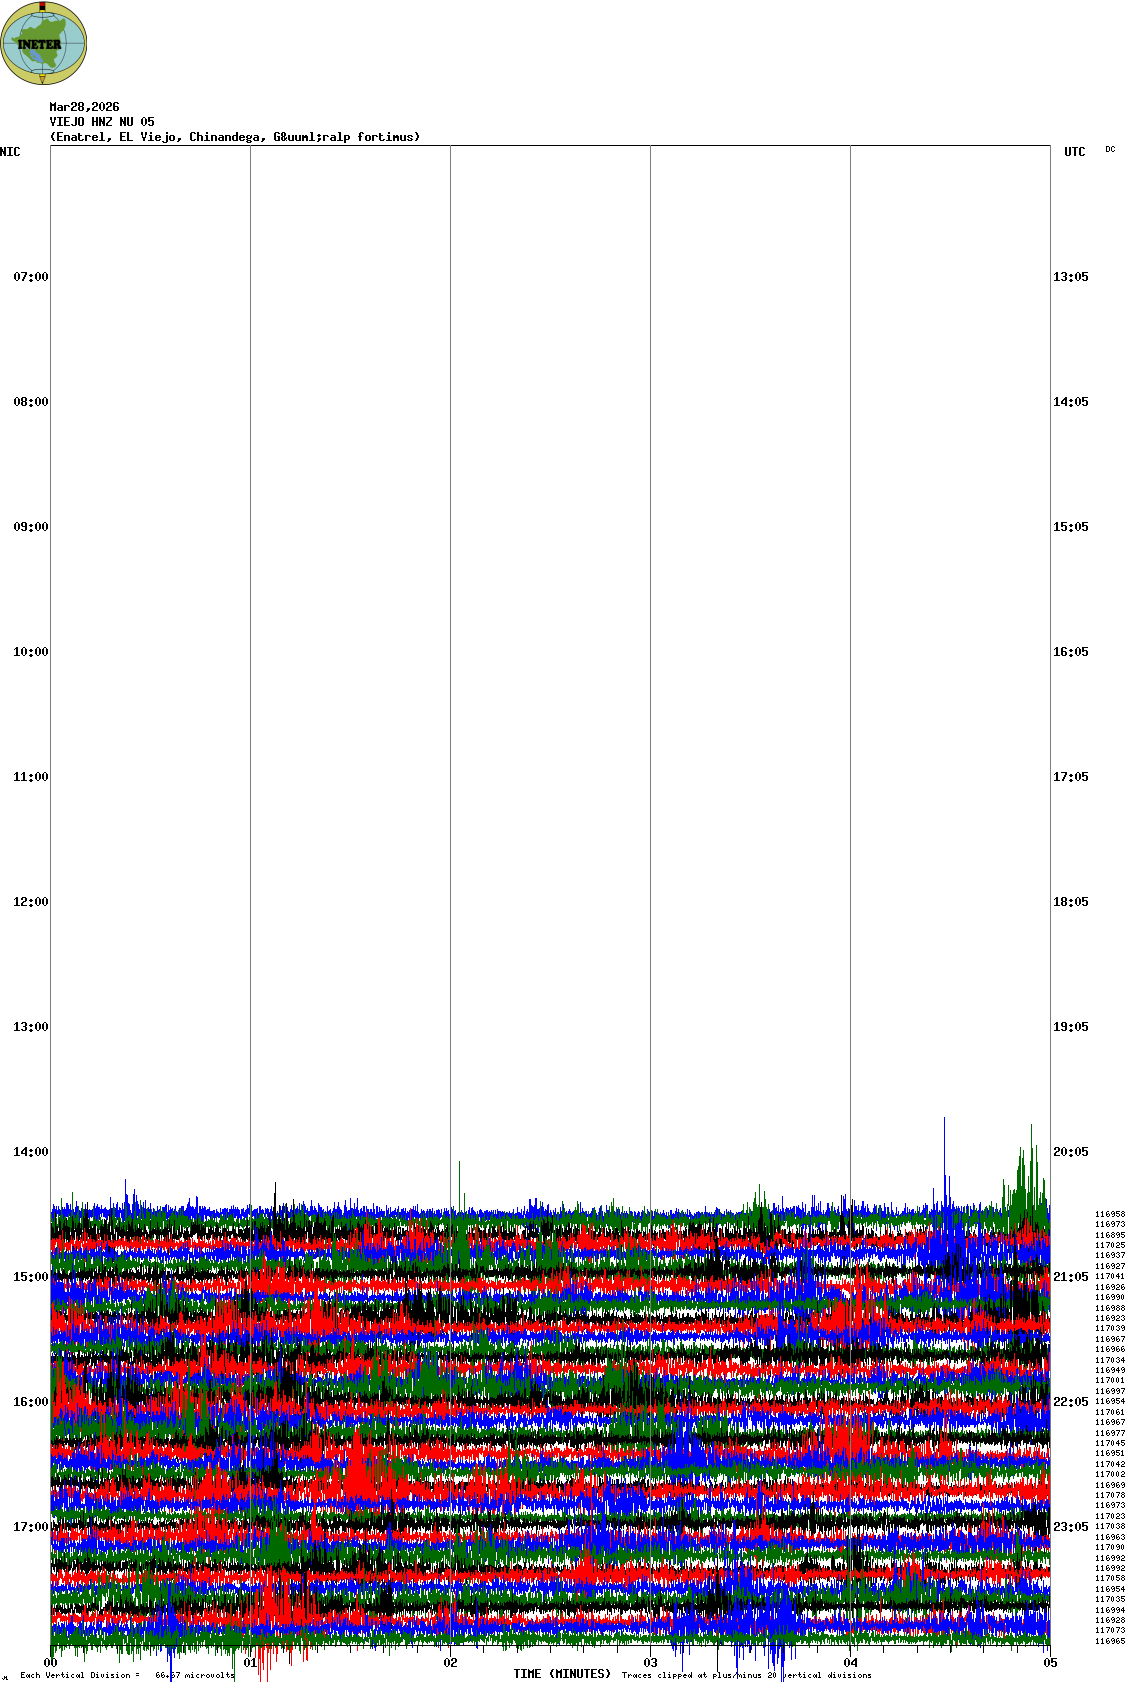The height and width of the screenshot is (1689, 1130).
Task: Click the 116958 trace value label
Action: [1109, 1214]
